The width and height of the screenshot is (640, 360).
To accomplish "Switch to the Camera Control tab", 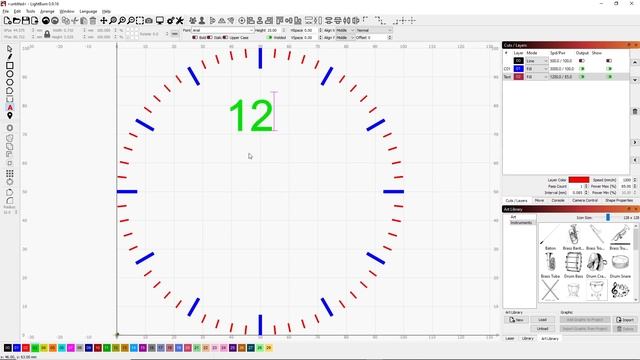I will [x=584, y=200].
